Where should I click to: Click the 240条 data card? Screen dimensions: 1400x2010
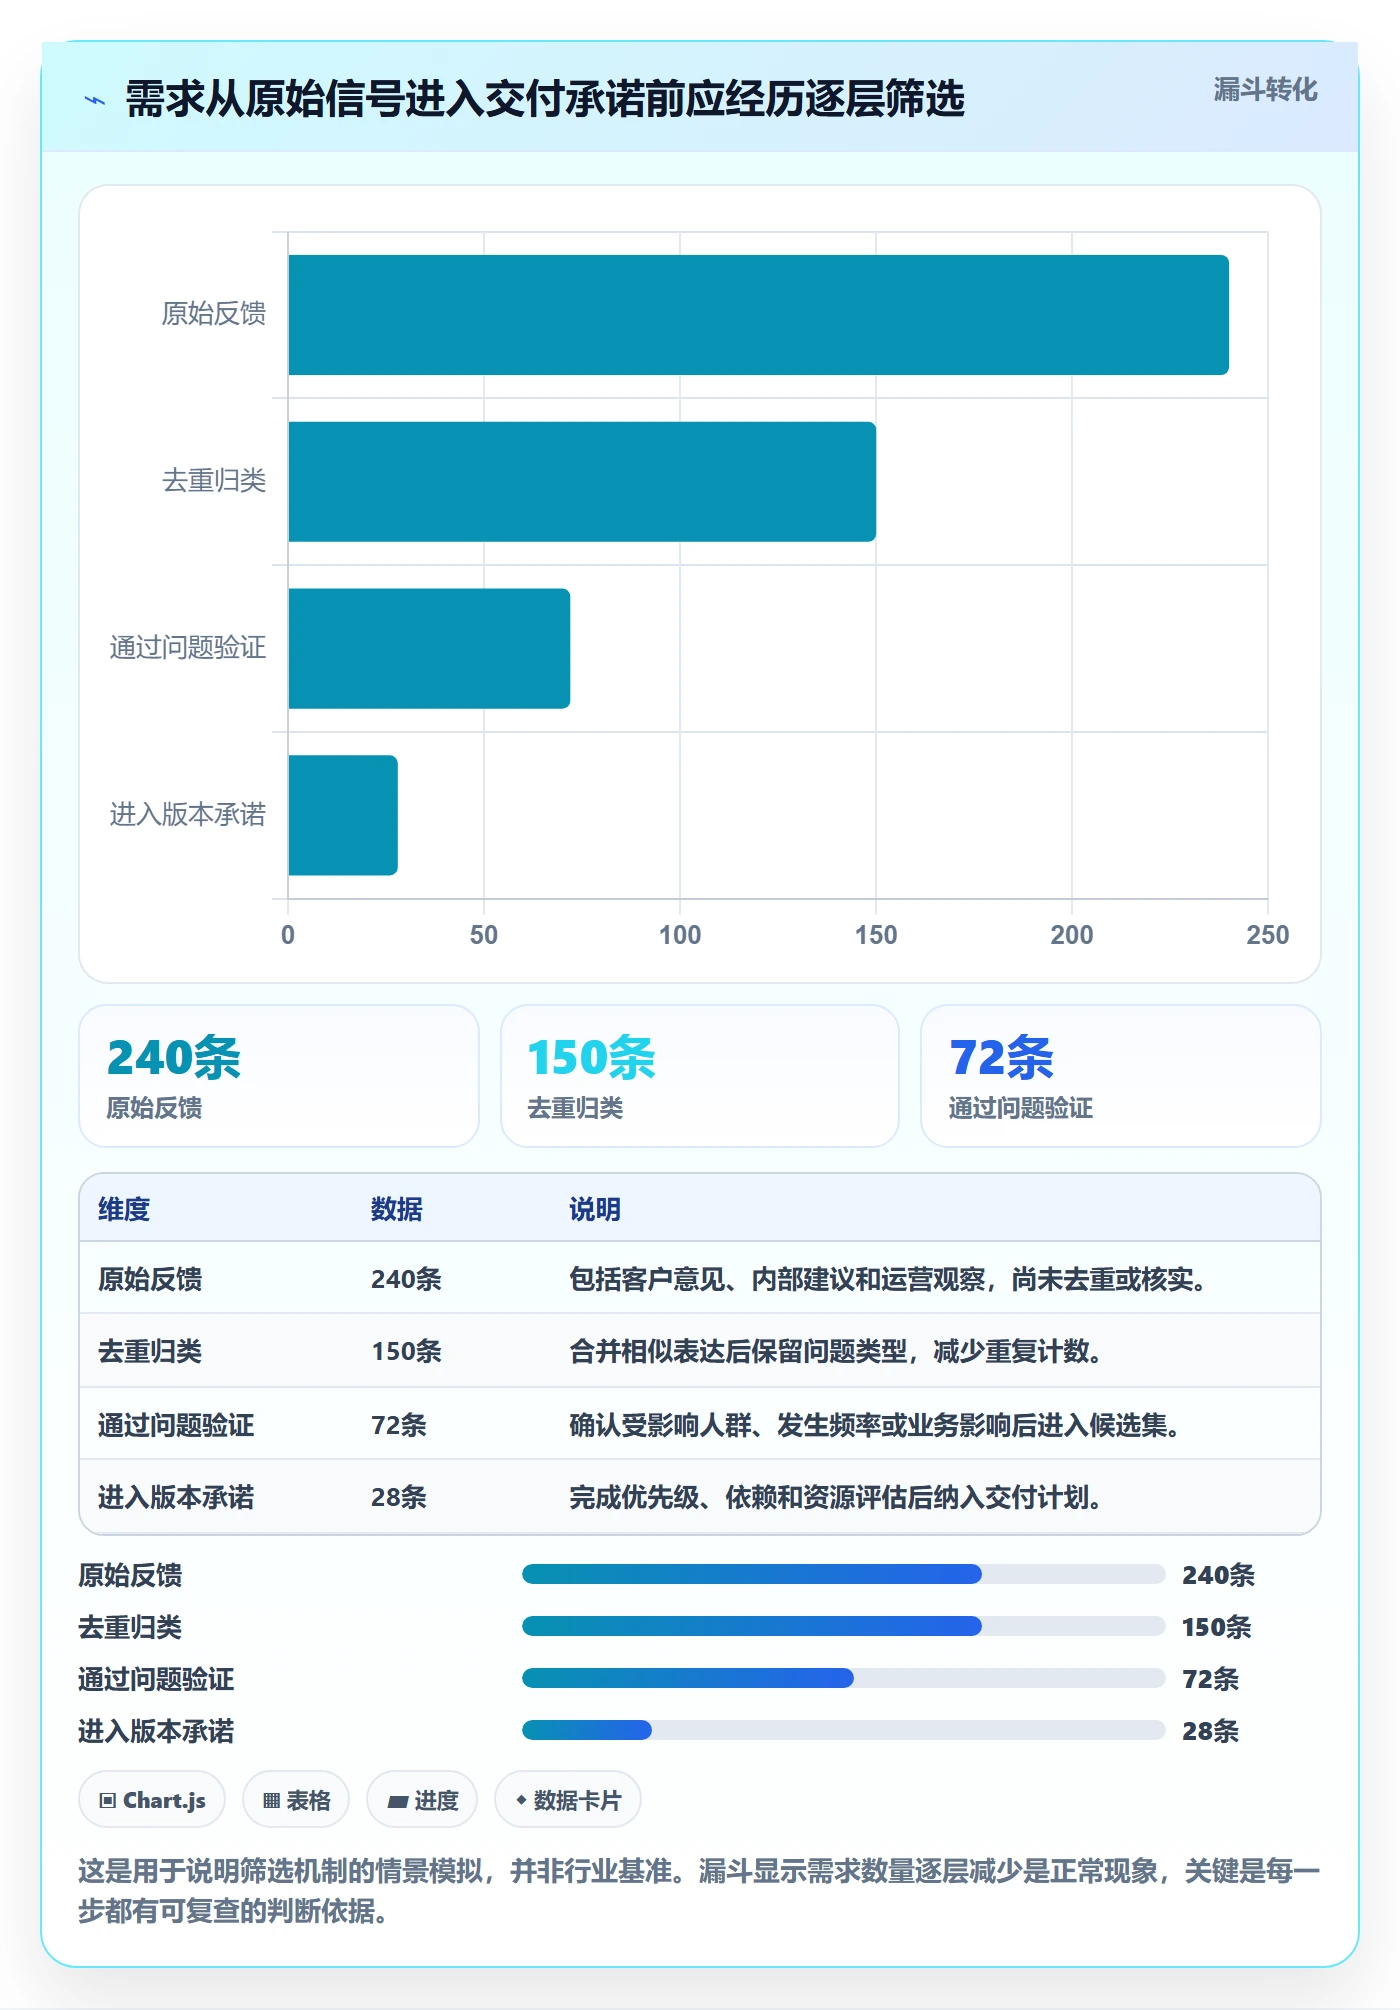coord(279,1076)
